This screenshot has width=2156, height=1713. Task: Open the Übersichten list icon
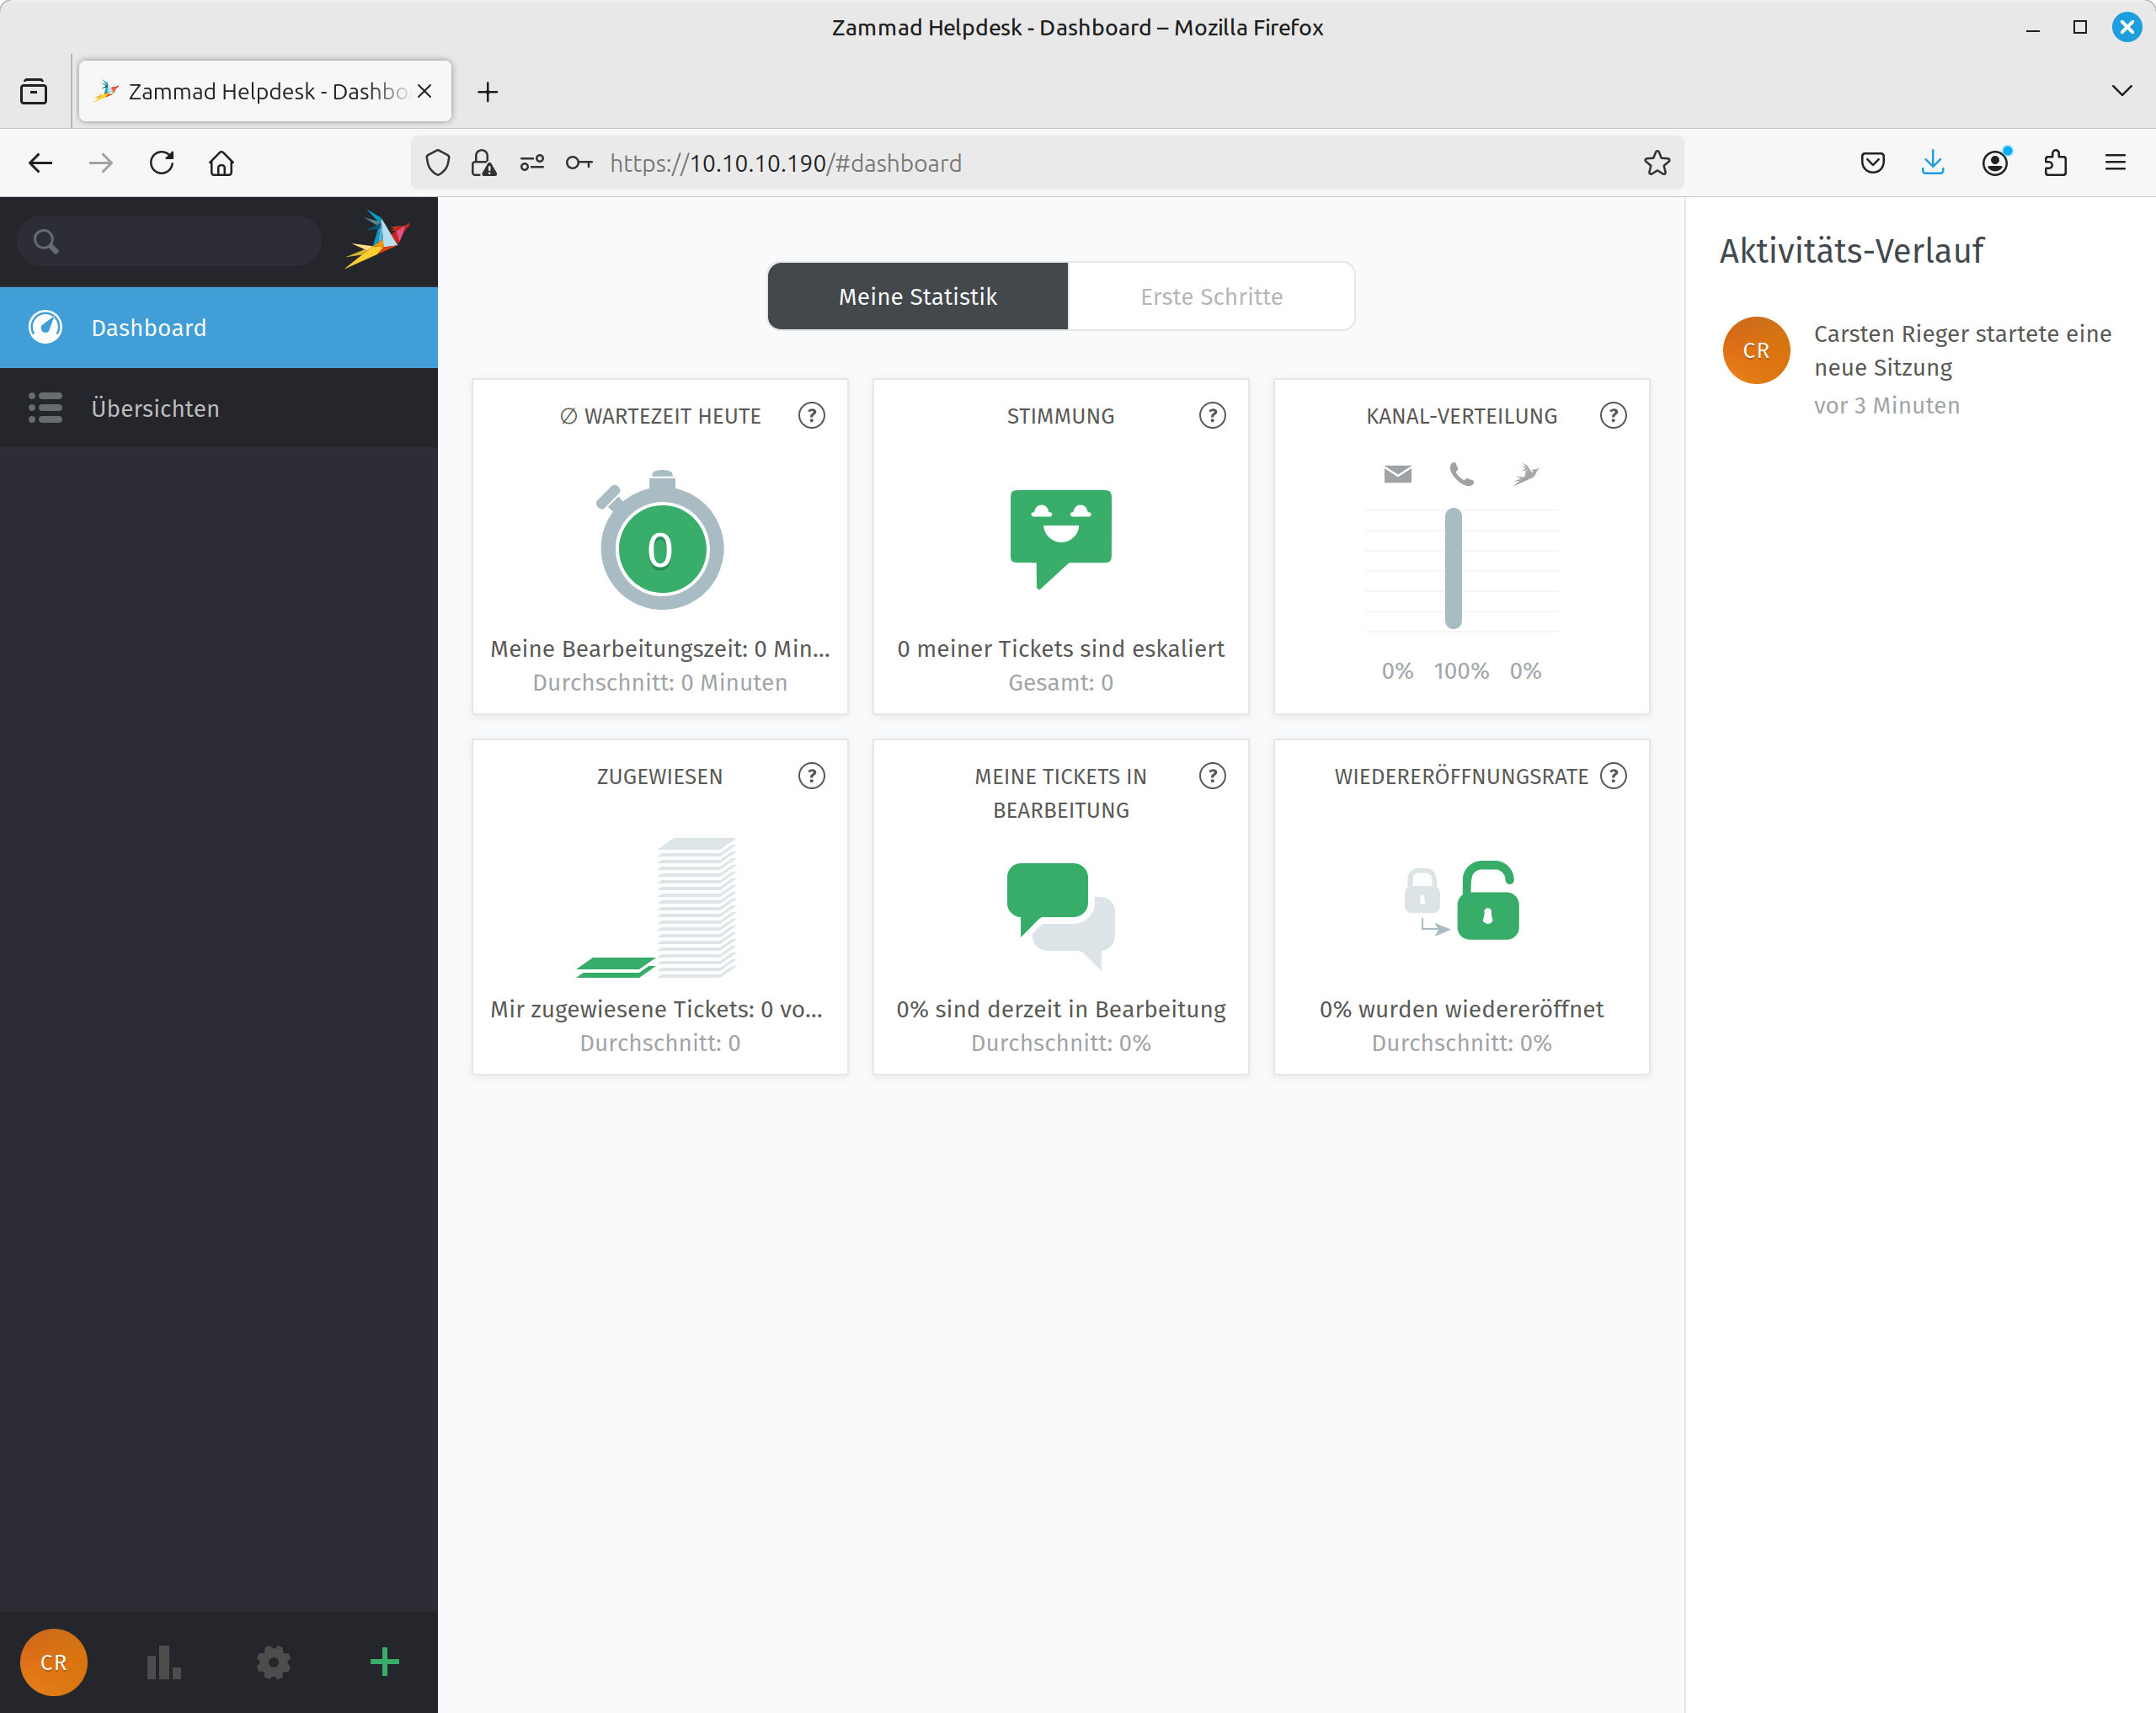45,408
